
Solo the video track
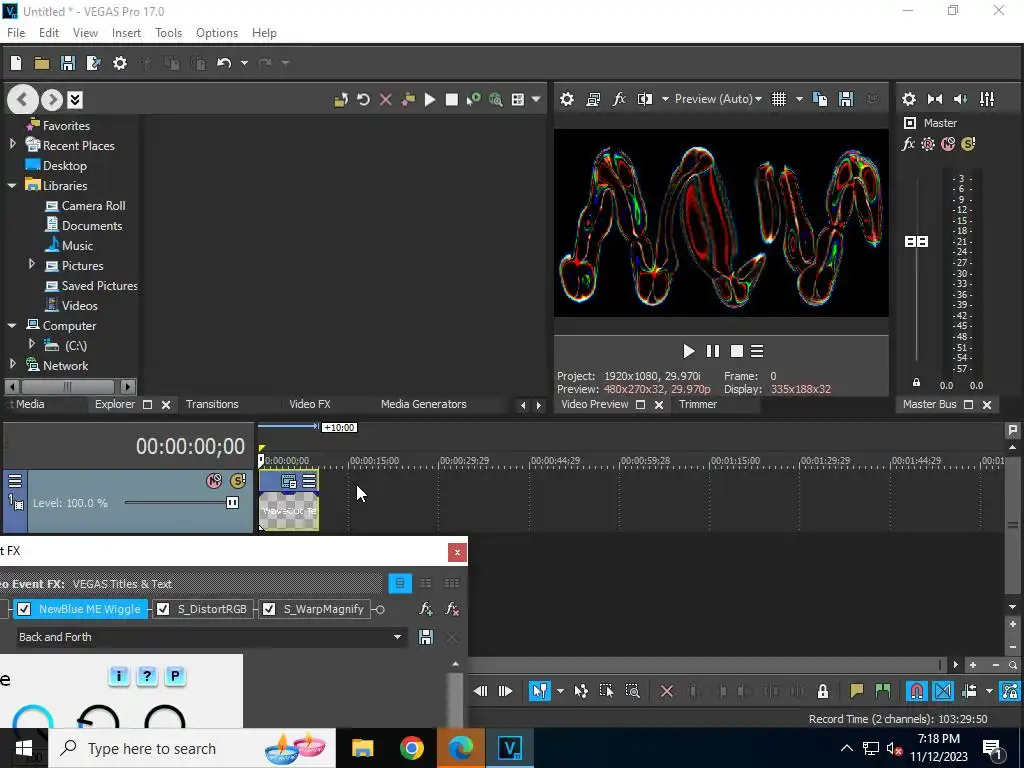[237, 481]
